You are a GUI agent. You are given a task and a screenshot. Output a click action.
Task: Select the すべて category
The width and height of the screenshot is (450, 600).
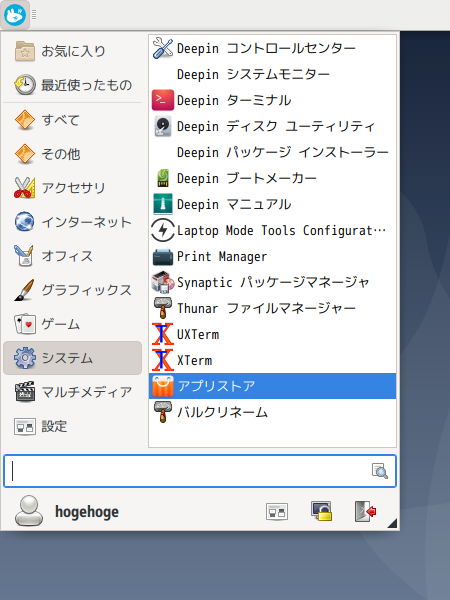[x=73, y=120]
